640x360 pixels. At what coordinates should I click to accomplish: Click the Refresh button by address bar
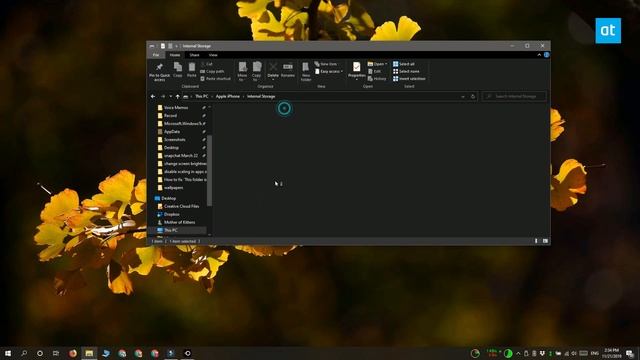click(473, 97)
